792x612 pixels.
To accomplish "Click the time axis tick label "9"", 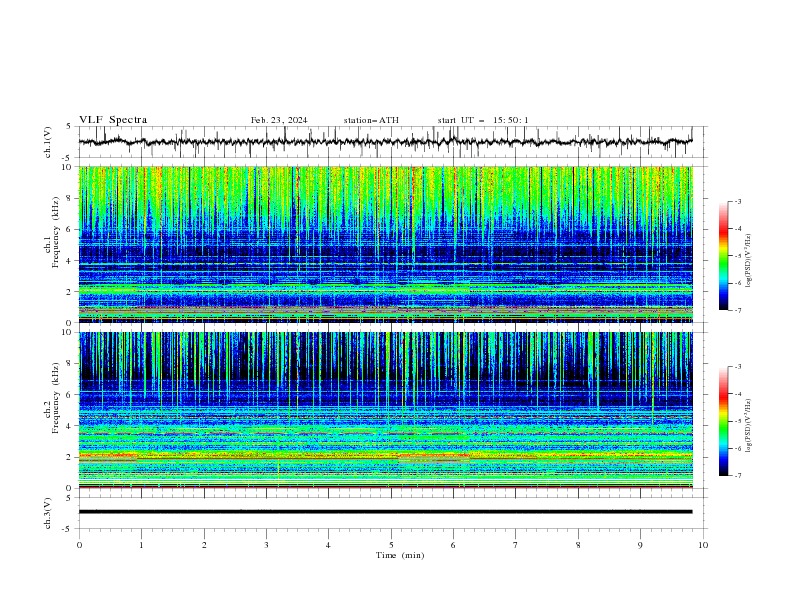I will coord(640,545).
